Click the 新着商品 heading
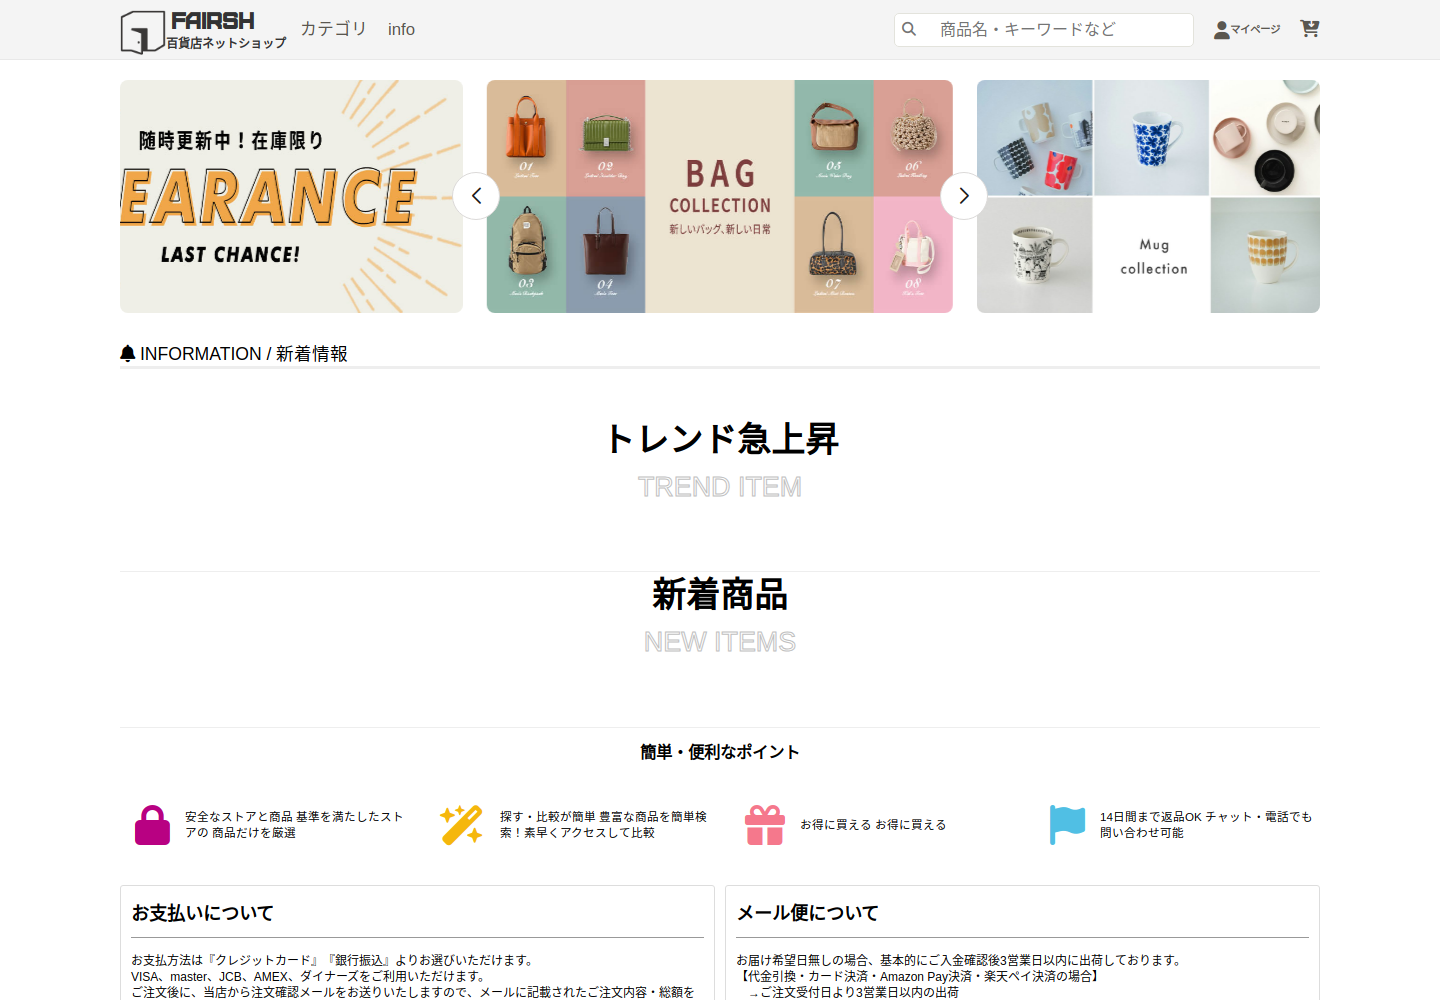Image resolution: width=1440 pixels, height=1000 pixels. point(720,595)
